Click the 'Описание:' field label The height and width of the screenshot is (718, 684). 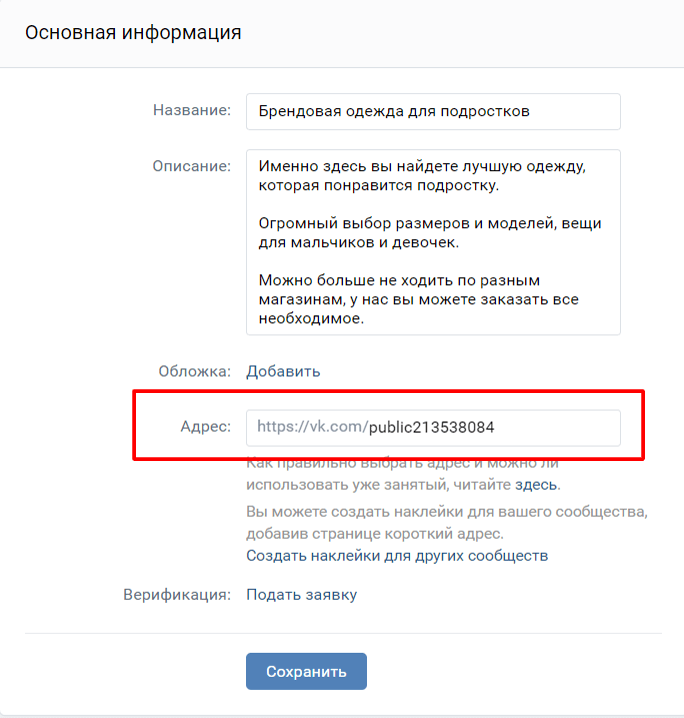pos(192,166)
